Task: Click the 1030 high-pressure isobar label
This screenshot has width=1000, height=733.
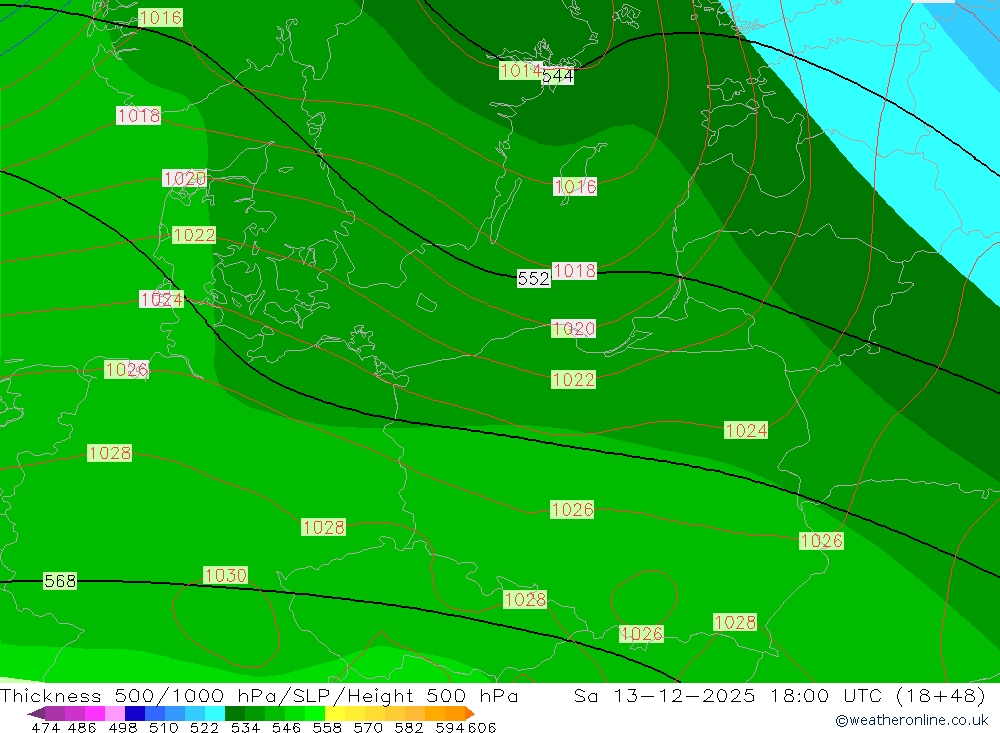Action: tap(225, 575)
